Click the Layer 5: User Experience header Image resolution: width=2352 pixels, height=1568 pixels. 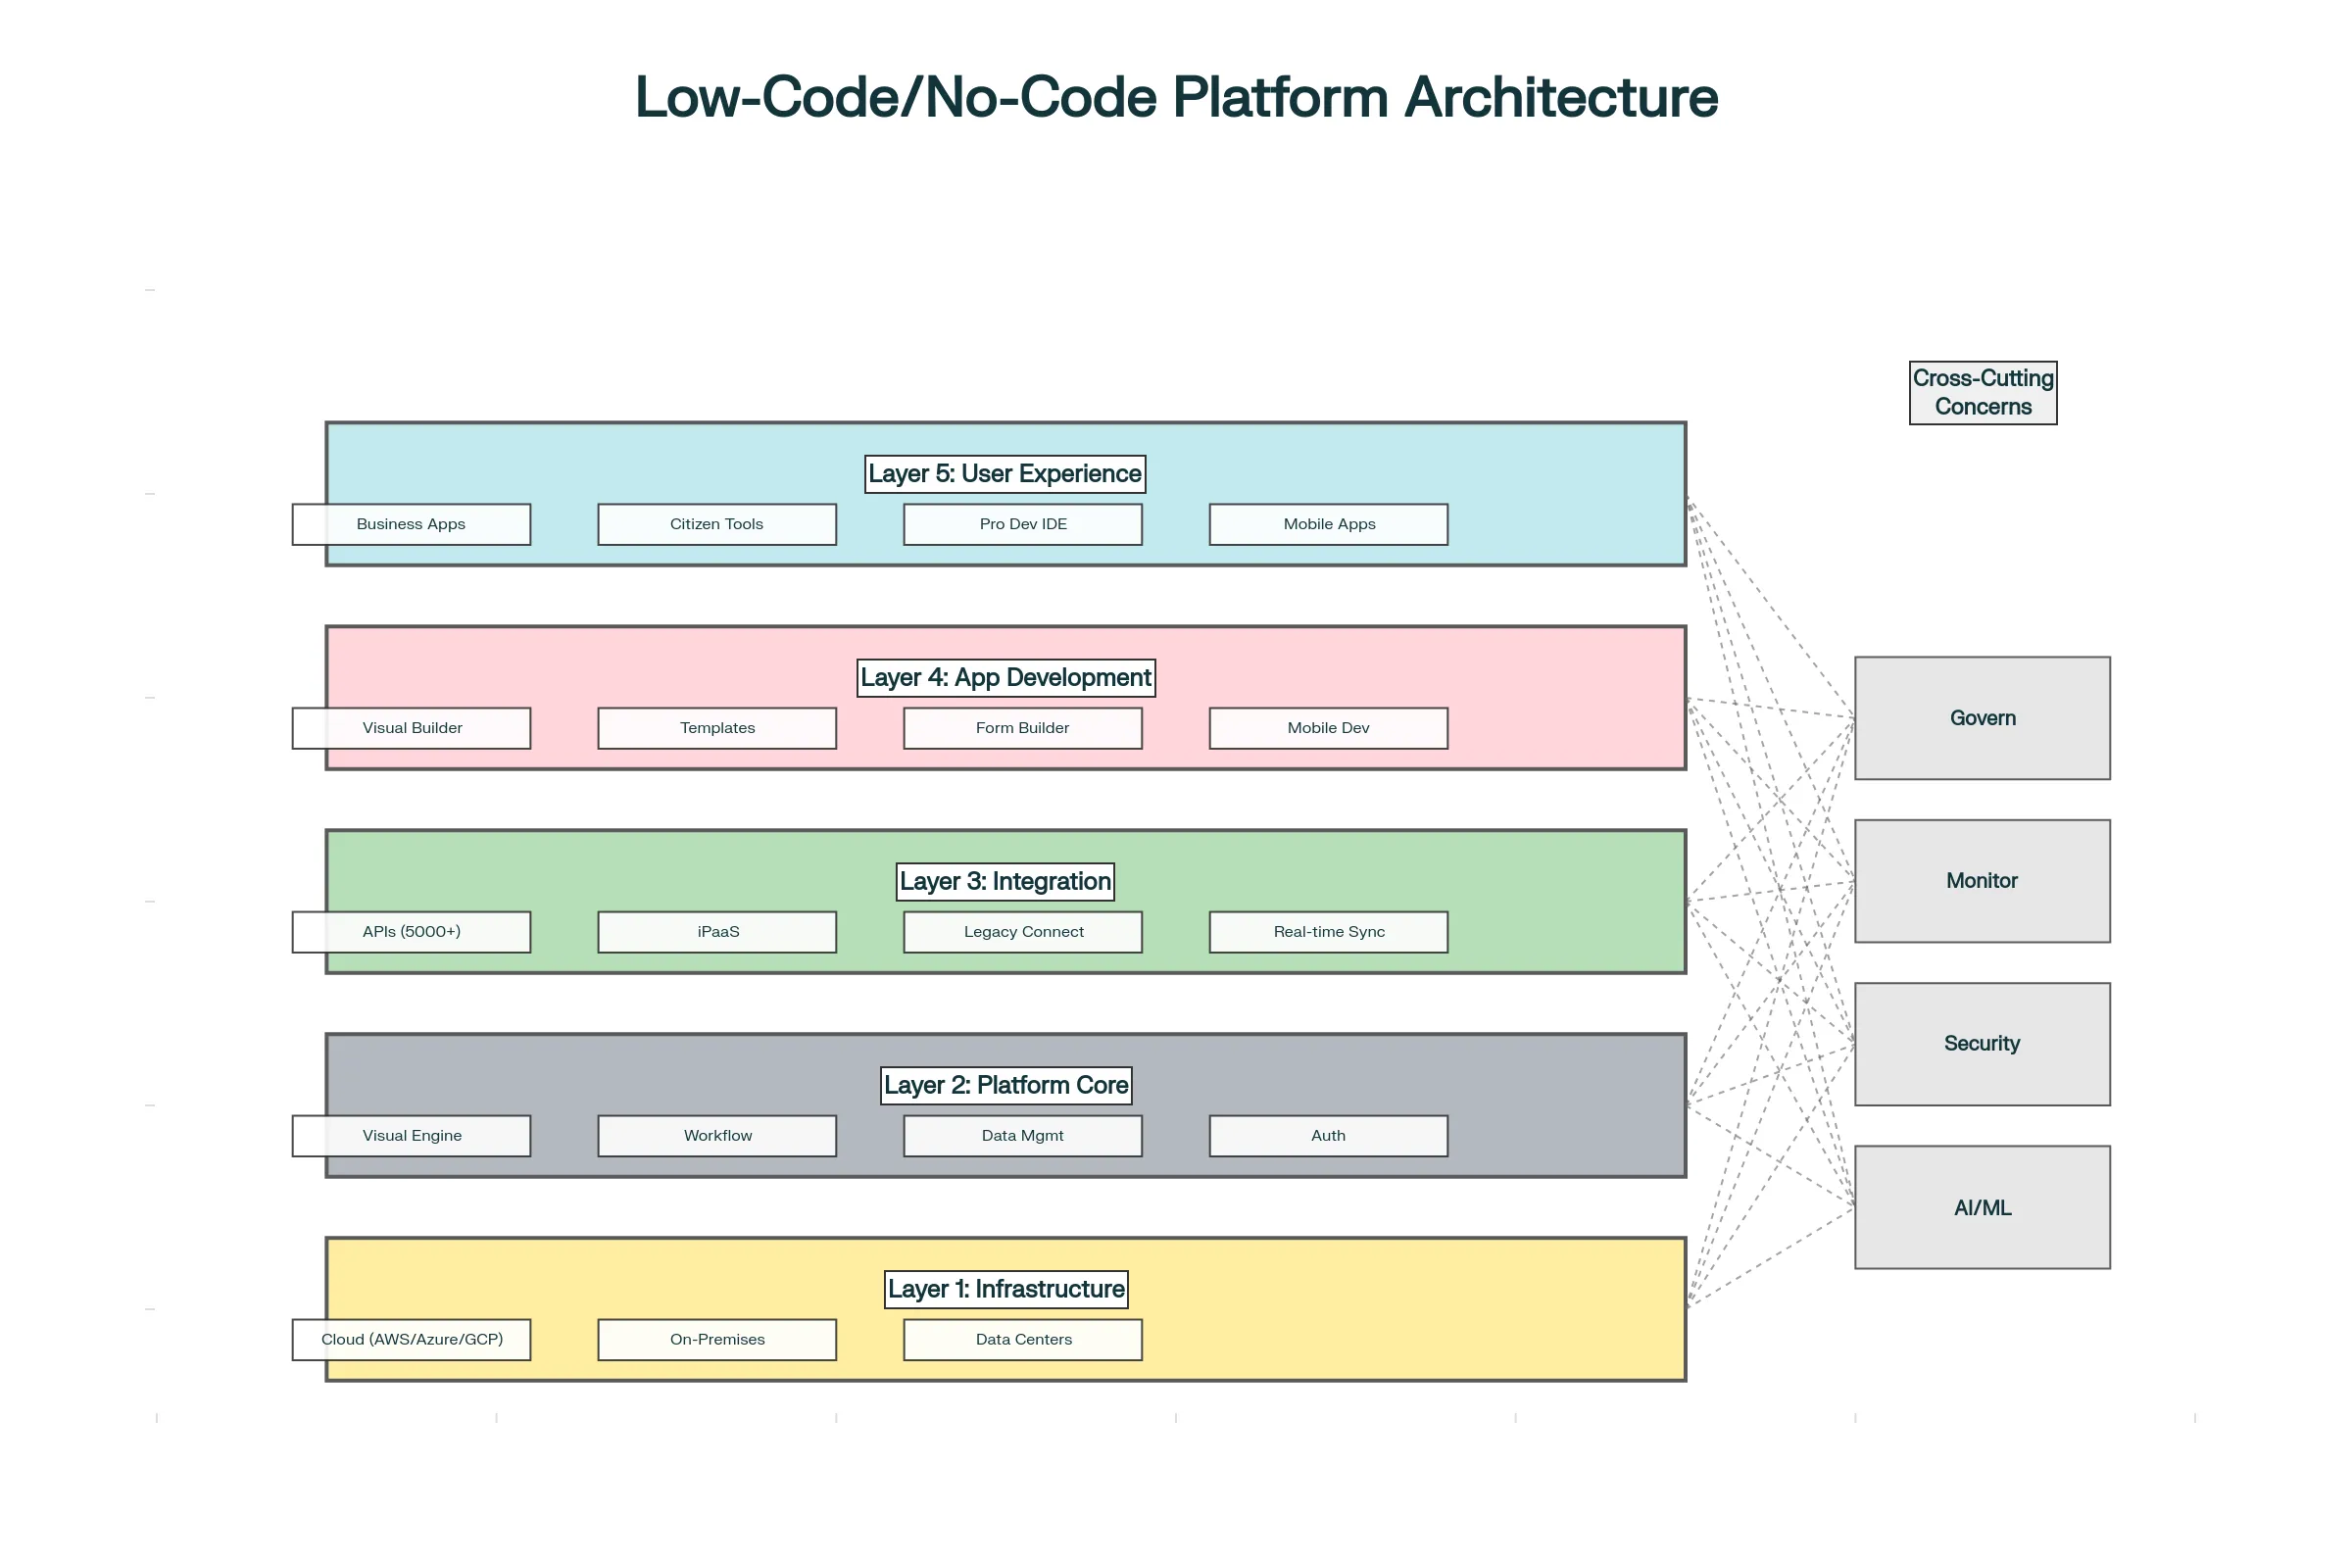click(x=1005, y=473)
